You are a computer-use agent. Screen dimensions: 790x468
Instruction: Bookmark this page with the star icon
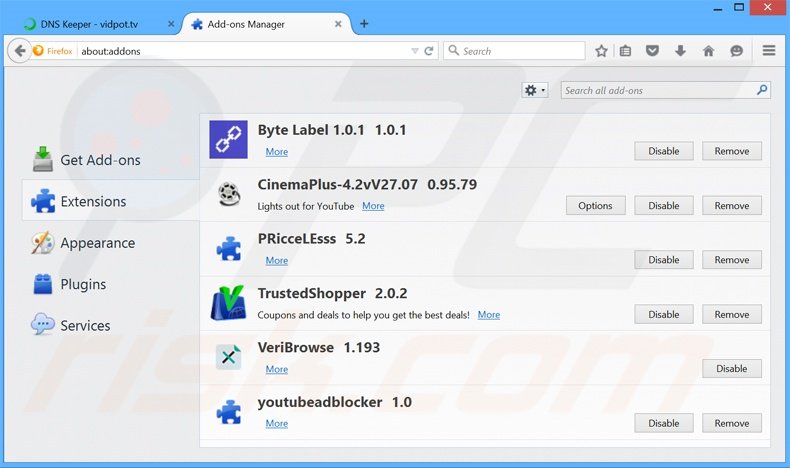601,51
